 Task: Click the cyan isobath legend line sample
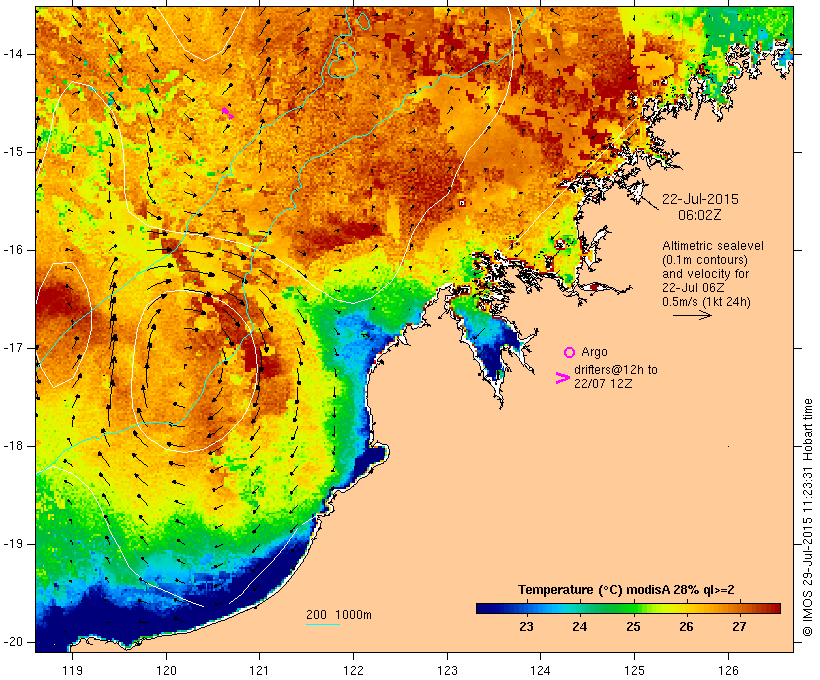click(x=323, y=625)
